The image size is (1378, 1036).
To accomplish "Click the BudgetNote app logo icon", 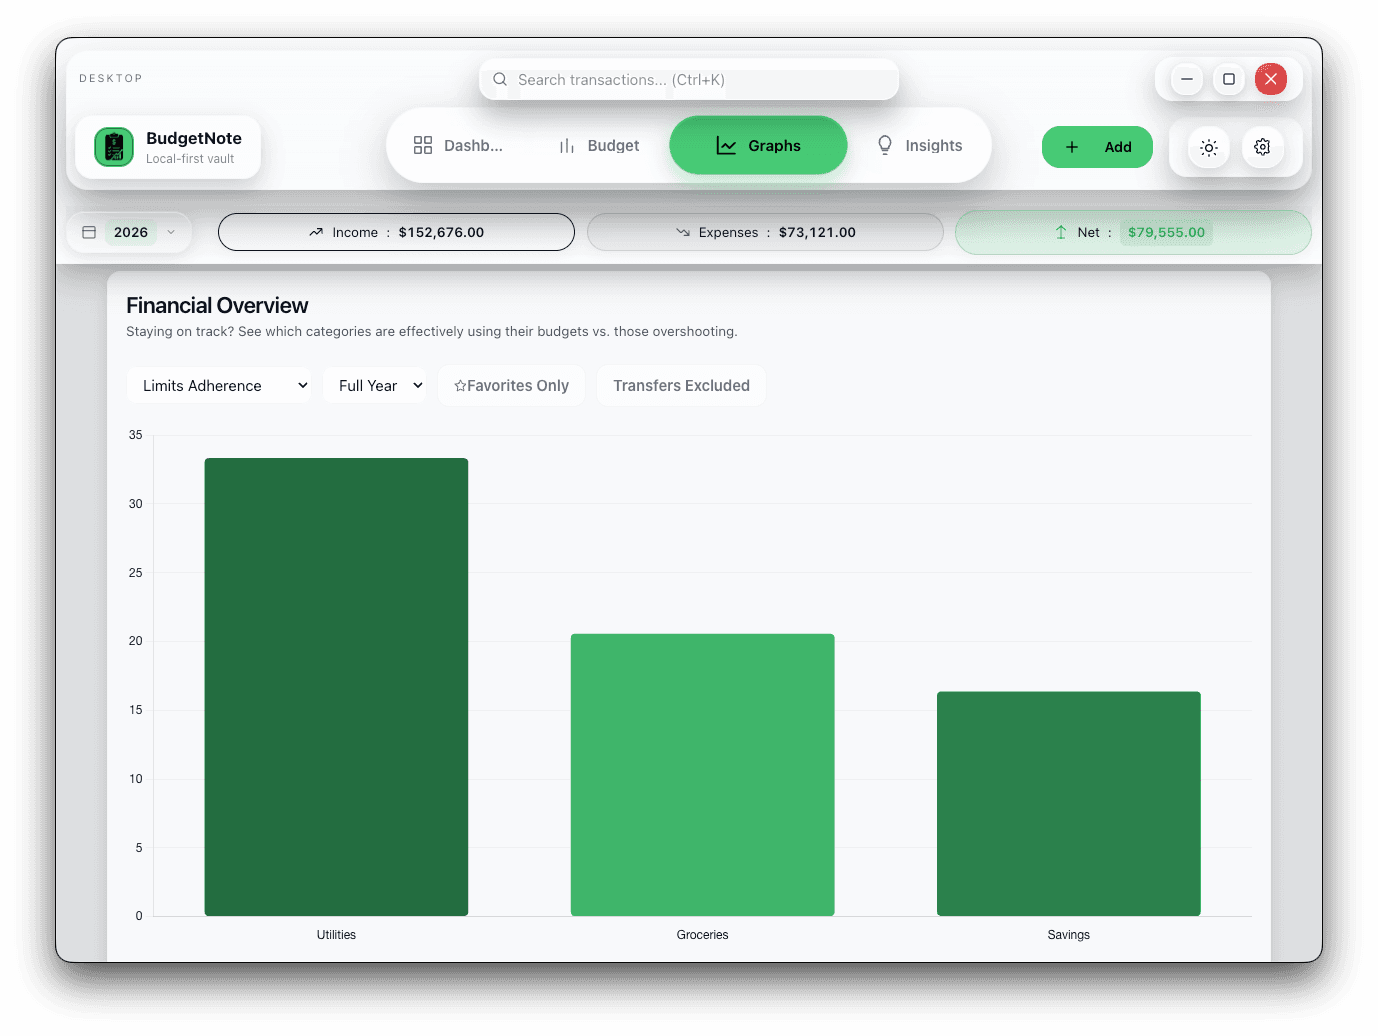I will click(114, 147).
